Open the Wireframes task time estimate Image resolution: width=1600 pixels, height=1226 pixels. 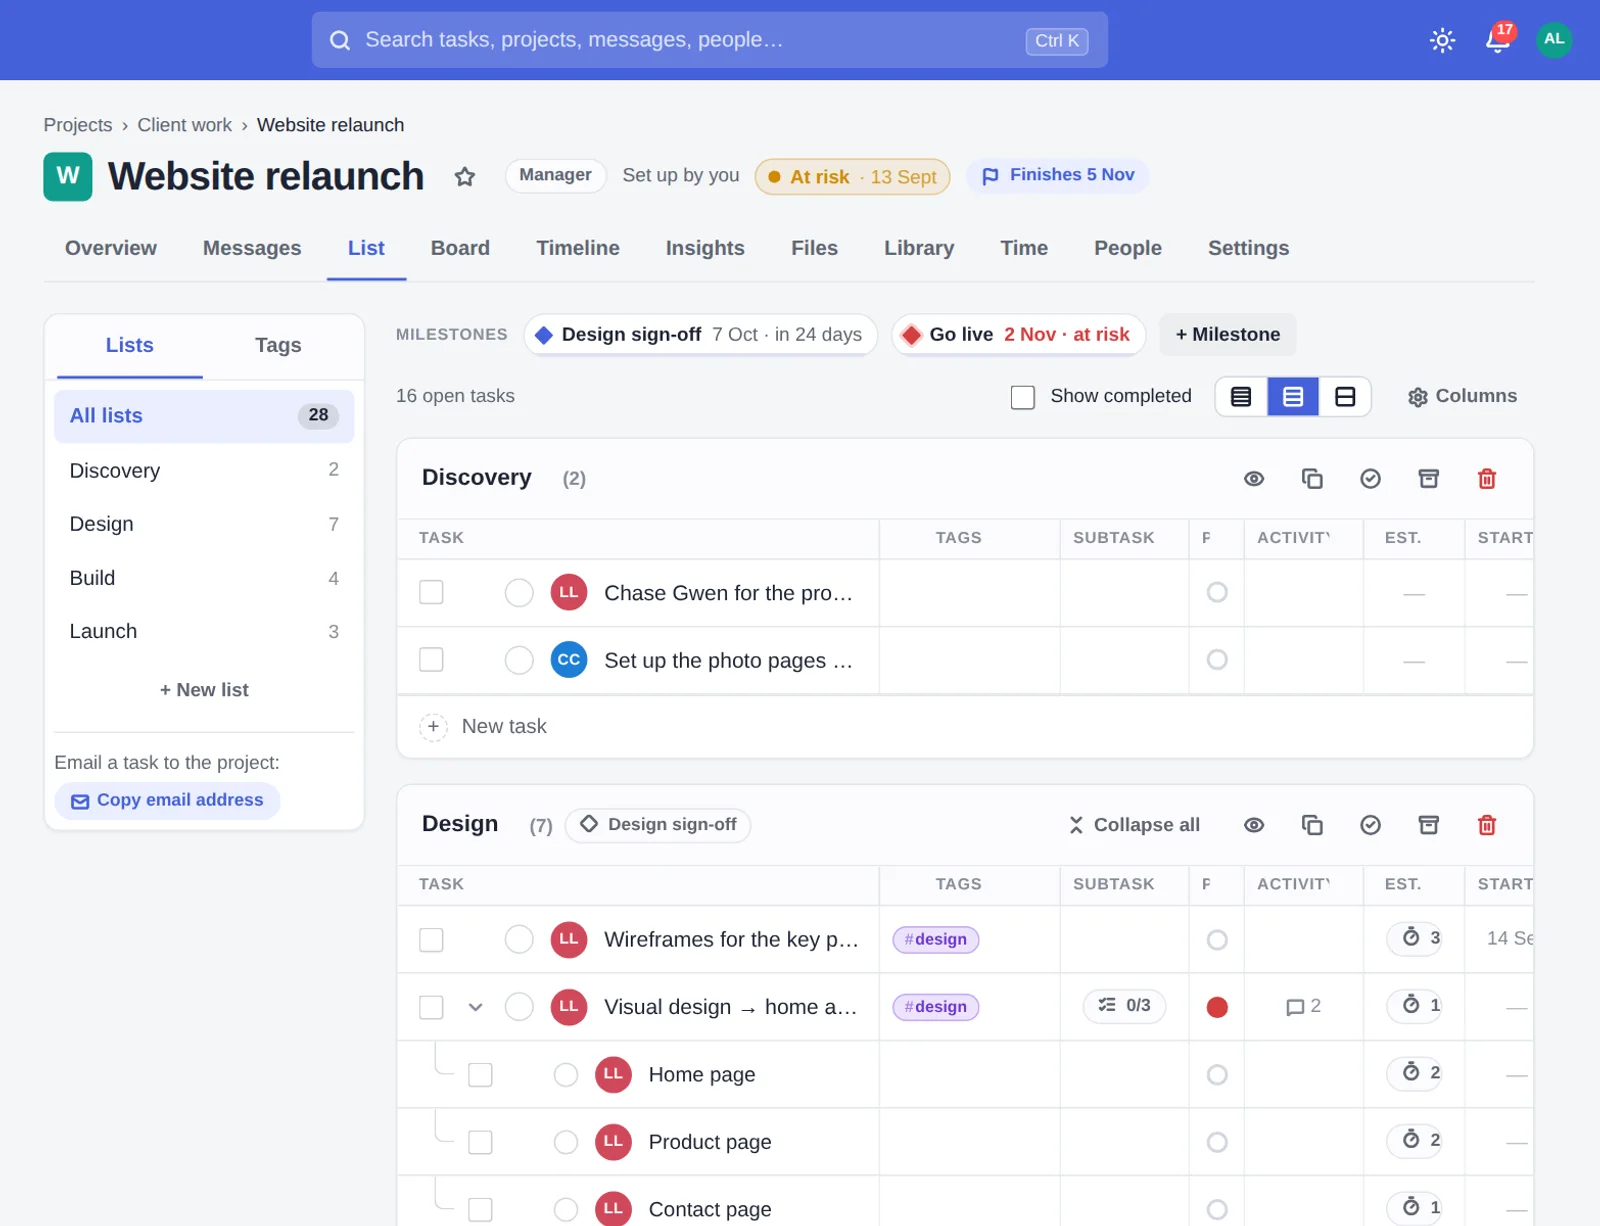coord(1416,938)
